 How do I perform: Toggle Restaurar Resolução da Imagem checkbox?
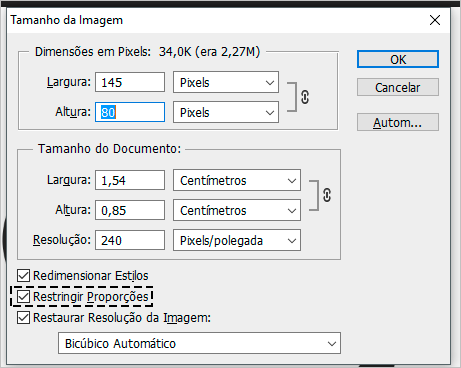pos(23,317)
